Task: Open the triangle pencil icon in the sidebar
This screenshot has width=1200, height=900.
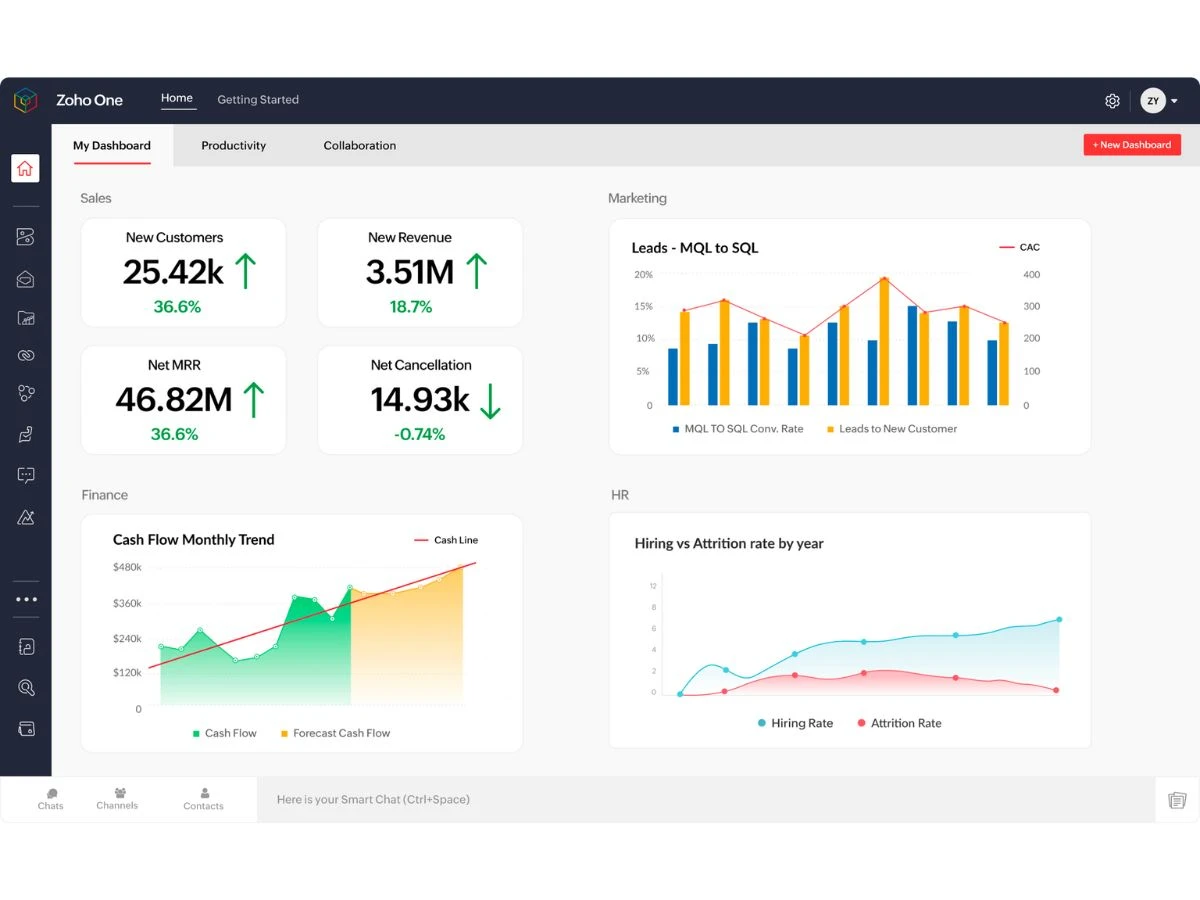Action: tap(26, 517)
